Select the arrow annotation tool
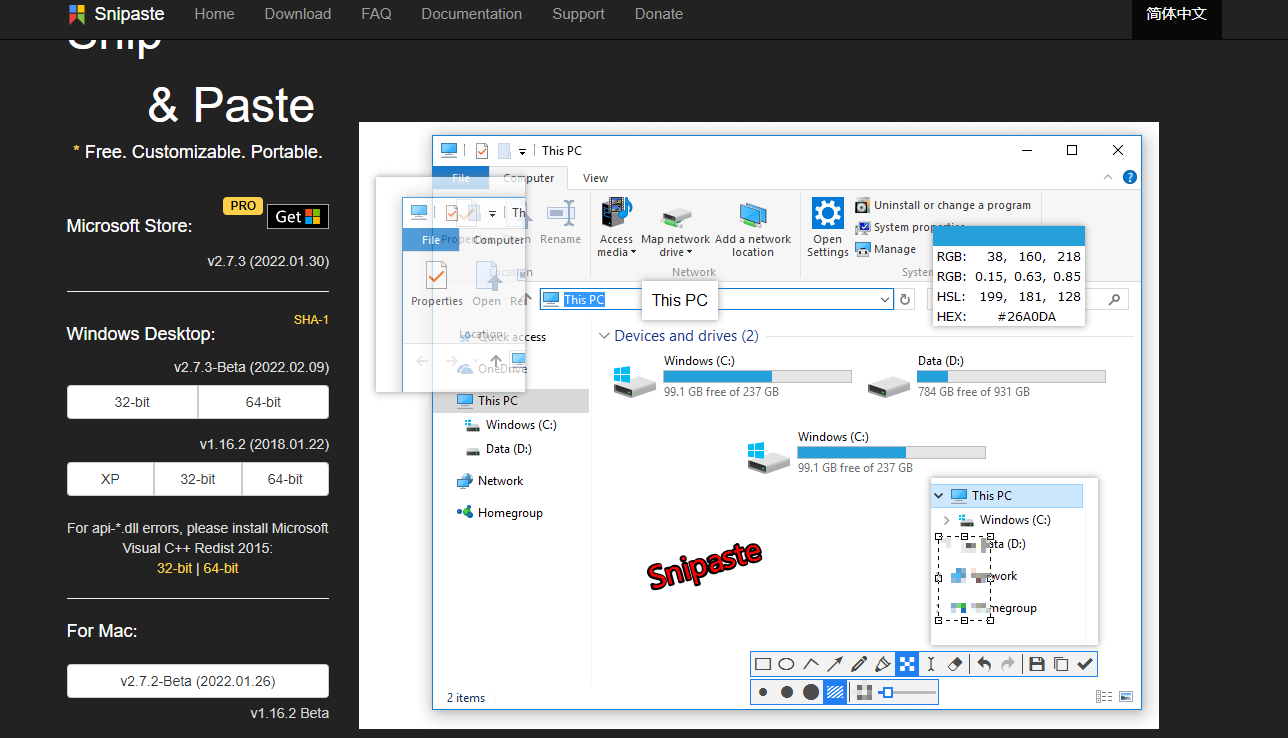Image resolution: width=1288 pixels, height=738 pixels. pyautogui.click(x=835, y=663)
